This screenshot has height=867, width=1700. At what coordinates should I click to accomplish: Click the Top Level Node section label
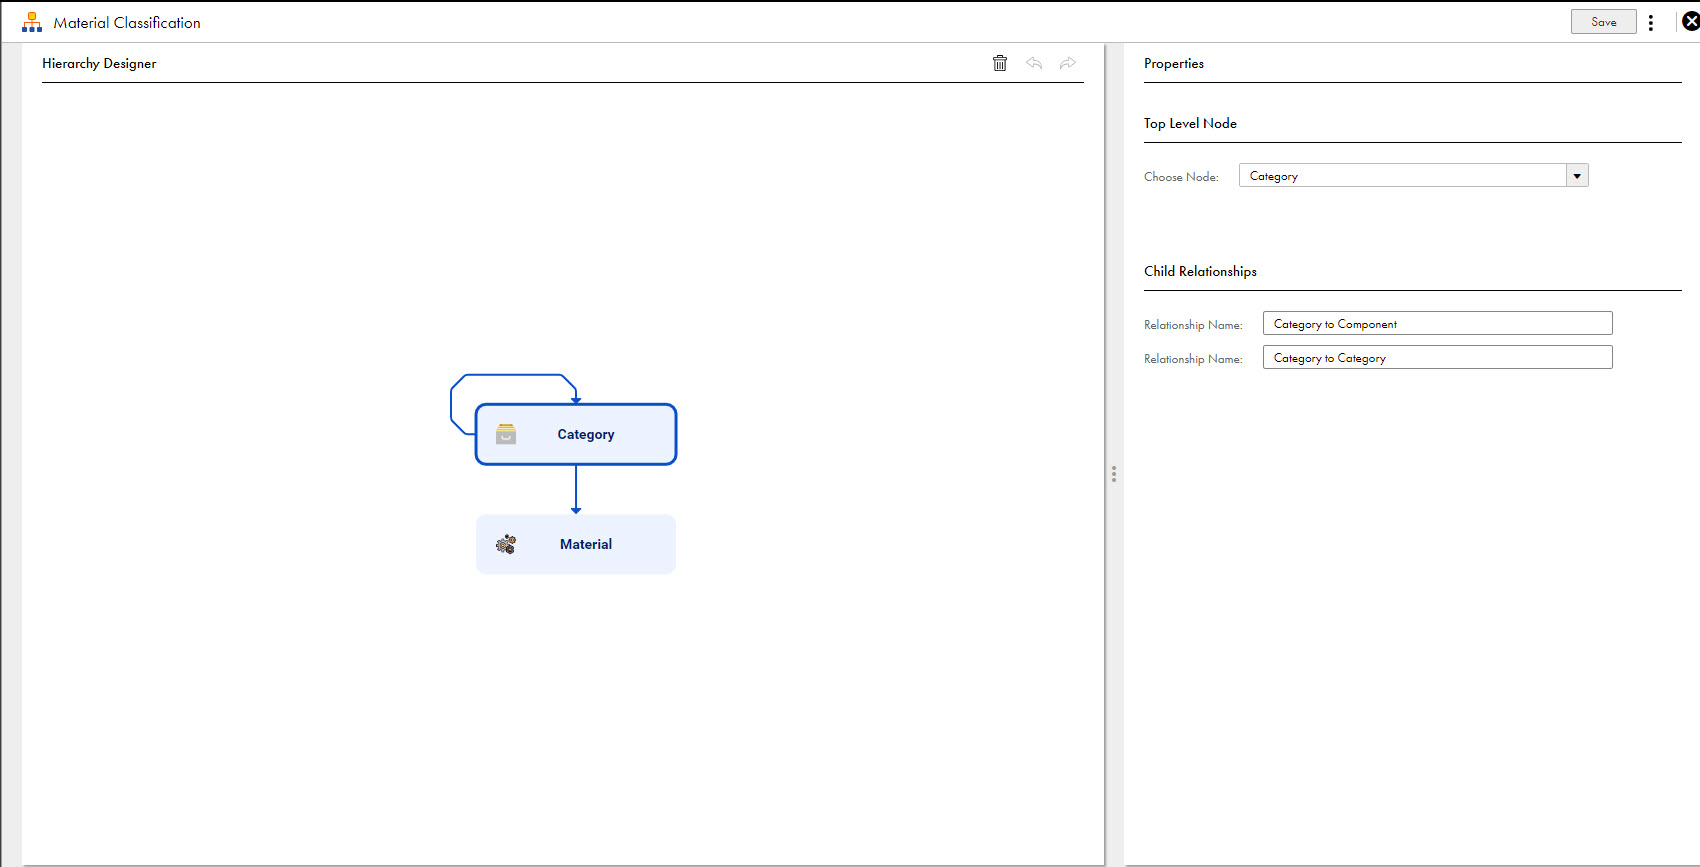click(1190, 123)
